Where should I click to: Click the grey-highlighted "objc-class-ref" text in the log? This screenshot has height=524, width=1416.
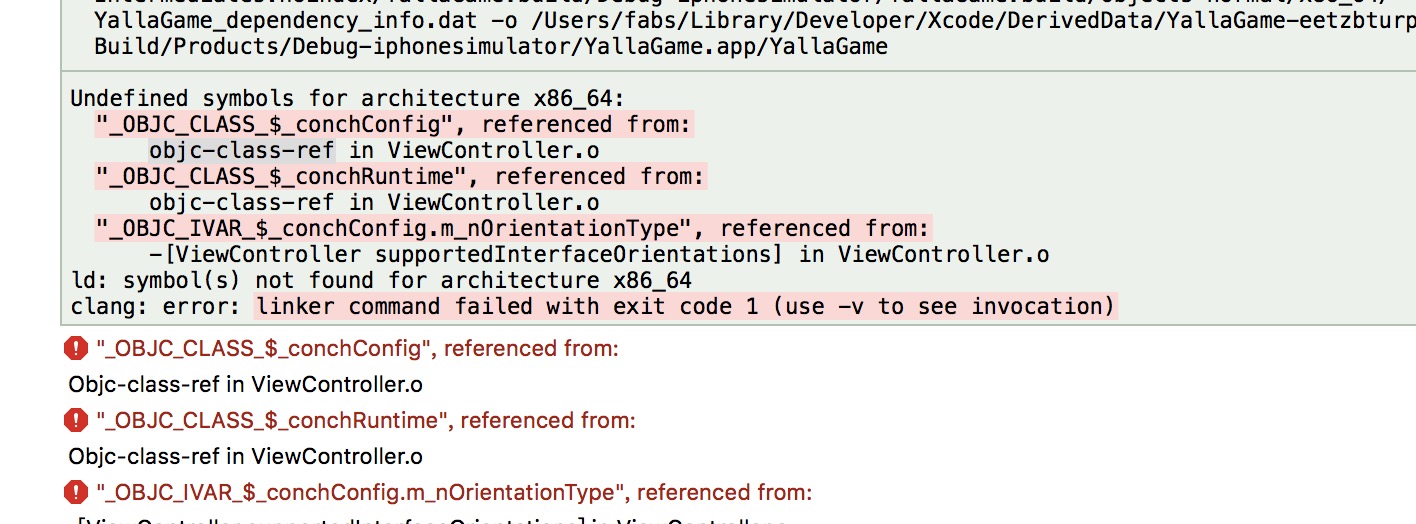point(241,151)
